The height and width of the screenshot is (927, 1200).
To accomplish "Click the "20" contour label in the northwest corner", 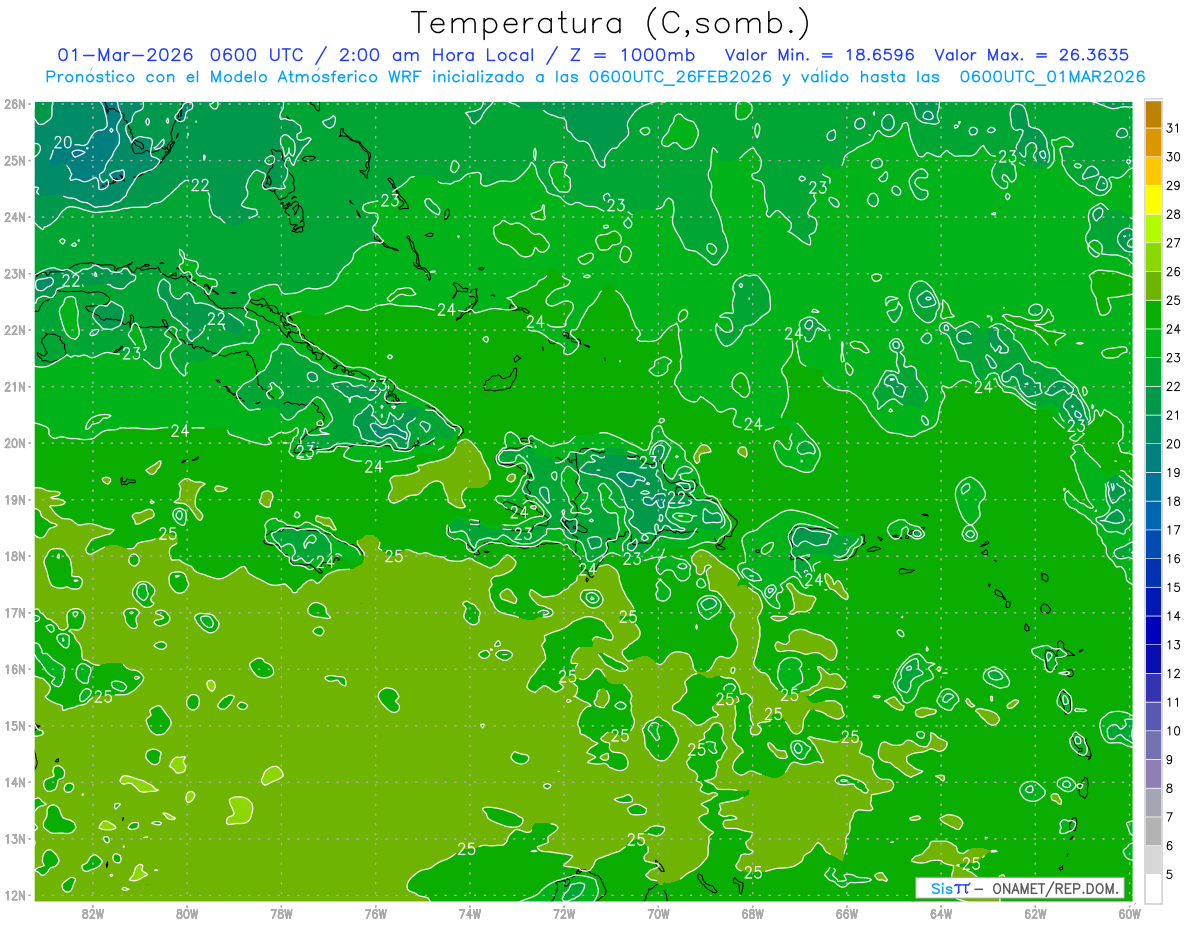I will point(62,143).
